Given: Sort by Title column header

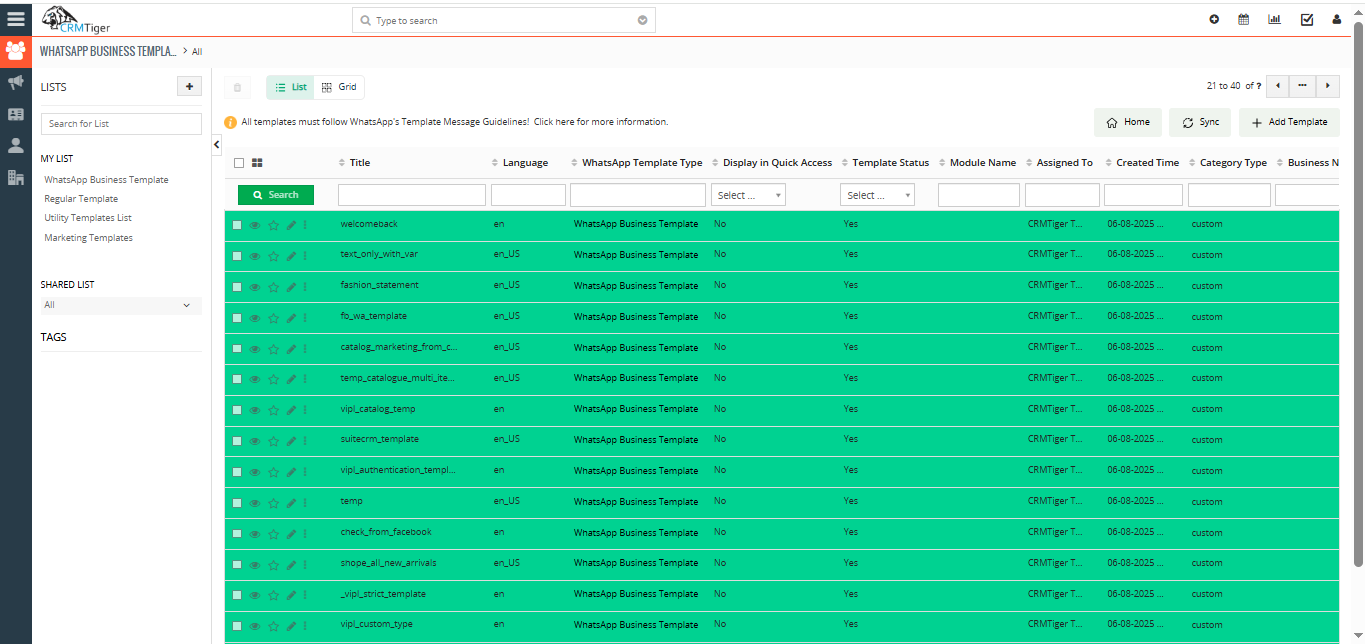Looking at the screenshot, I should tap(360, 163).
